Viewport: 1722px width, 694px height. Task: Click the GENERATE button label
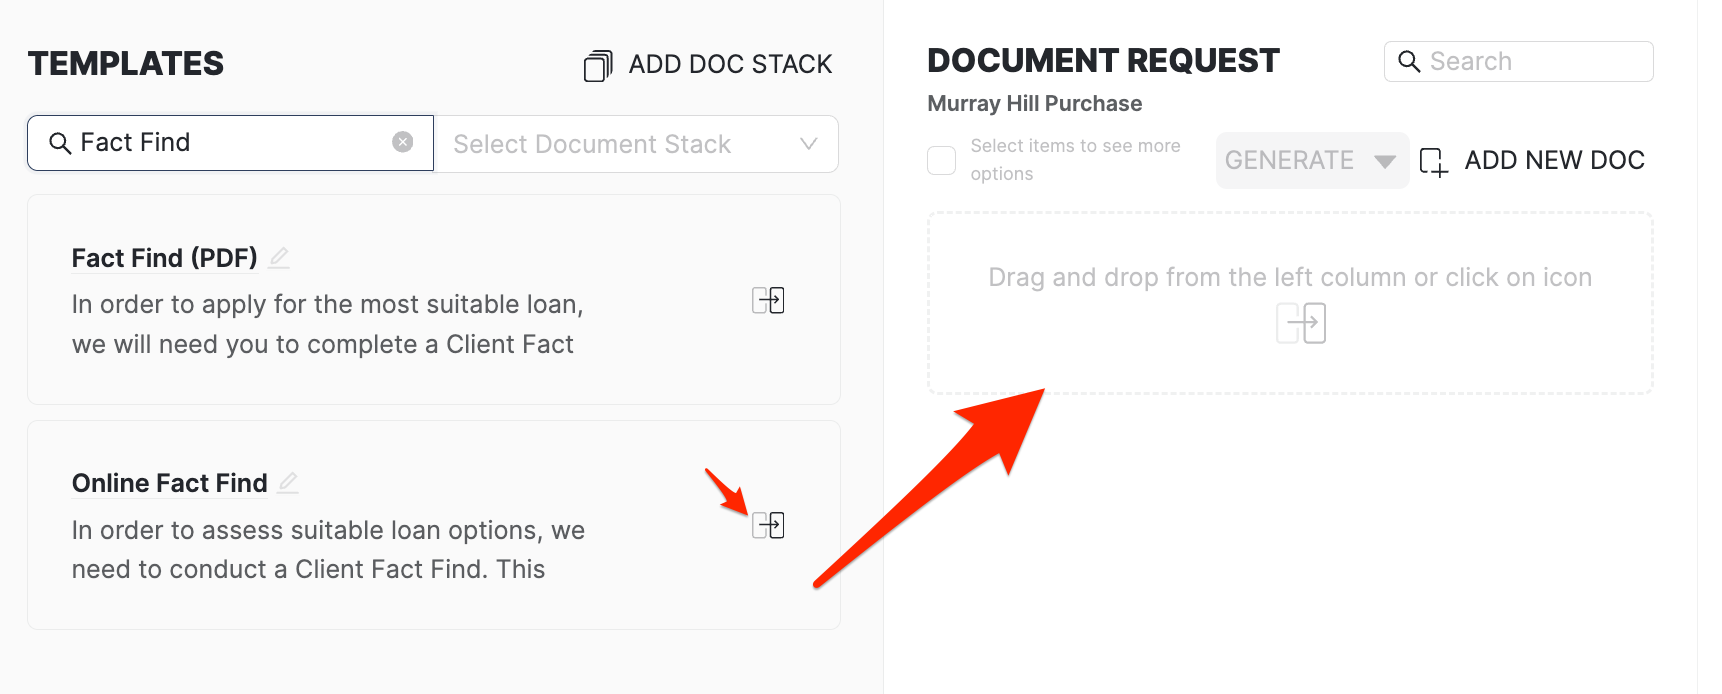pyautogui.click(x=1289, y=161)
